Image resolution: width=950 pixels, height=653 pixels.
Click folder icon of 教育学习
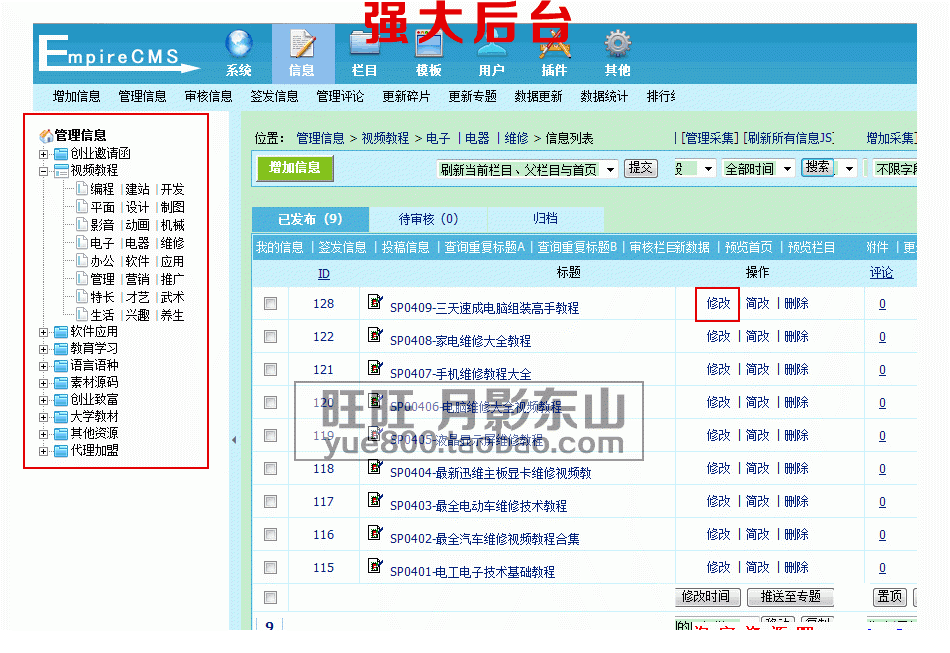[x=61, y=349]
